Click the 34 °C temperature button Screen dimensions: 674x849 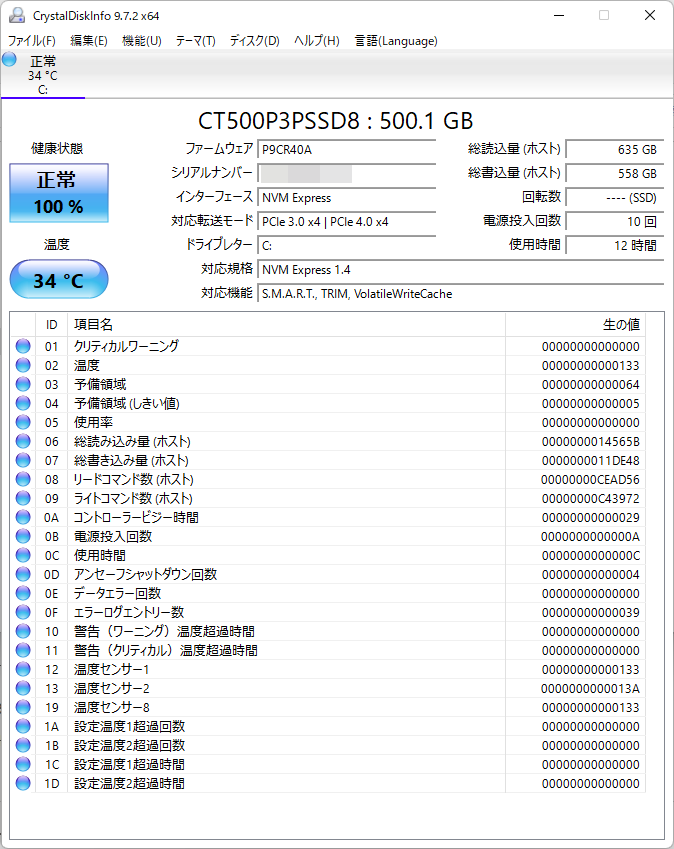point(59,280)
